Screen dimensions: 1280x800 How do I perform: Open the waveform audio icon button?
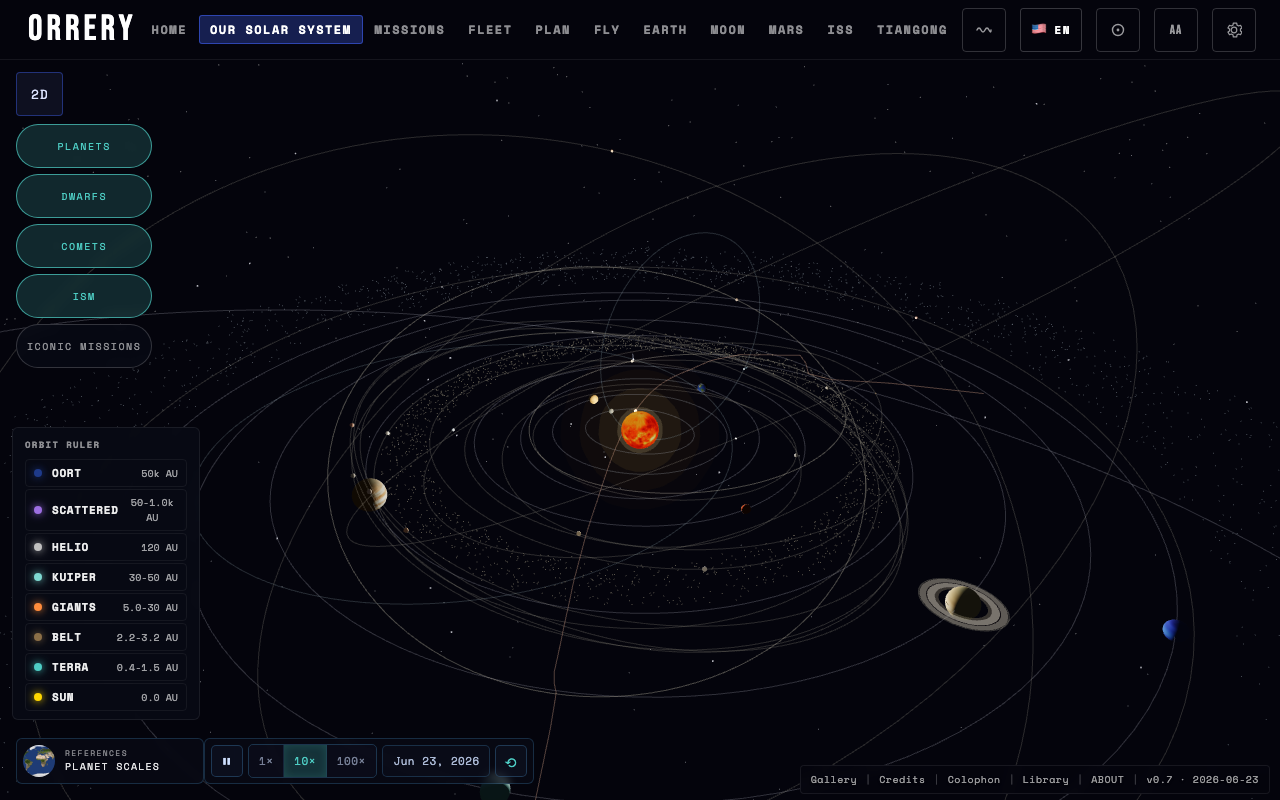(x=984, y=30)
